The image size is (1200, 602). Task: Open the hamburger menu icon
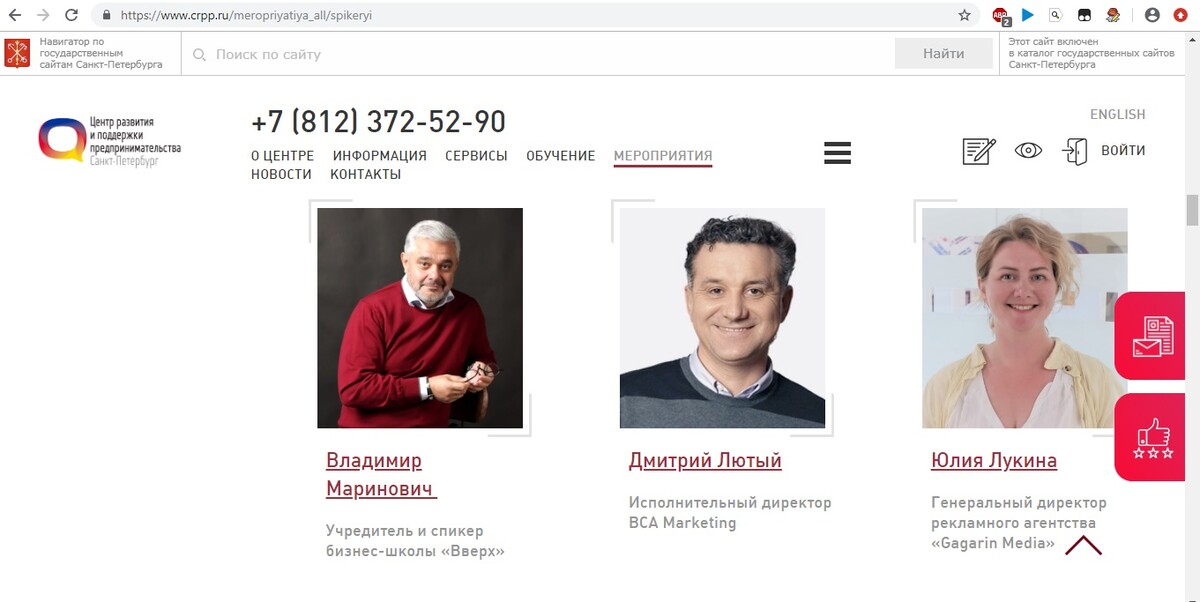pos(837,152)
